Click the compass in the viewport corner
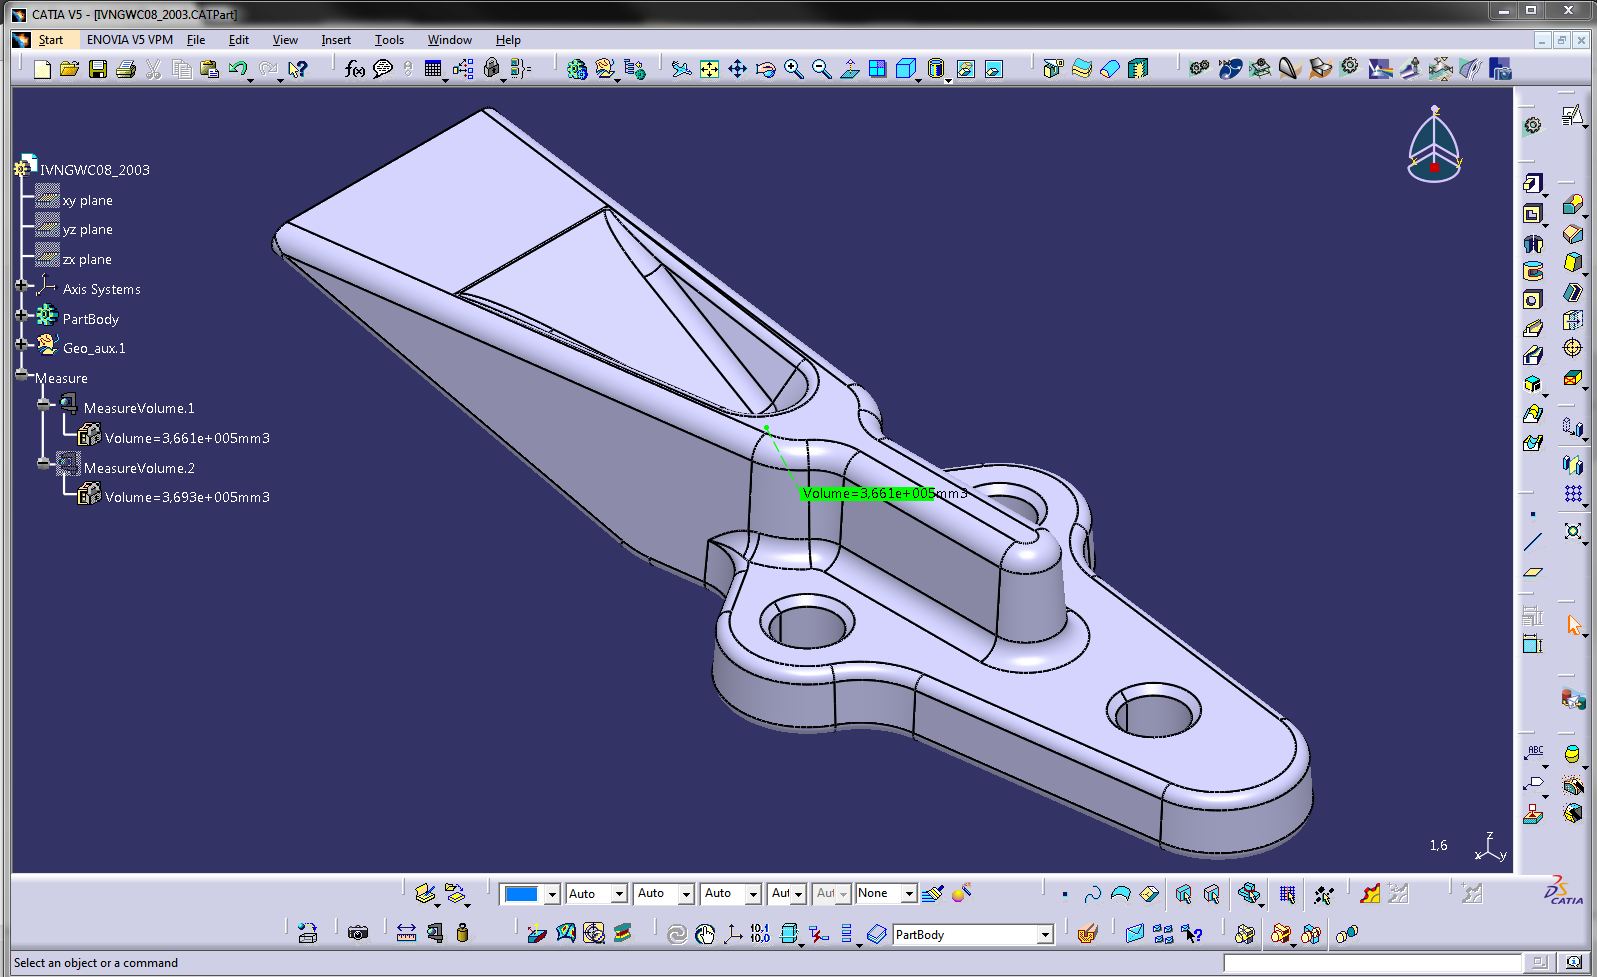Screen dimensions: 1597x977 1434,145
